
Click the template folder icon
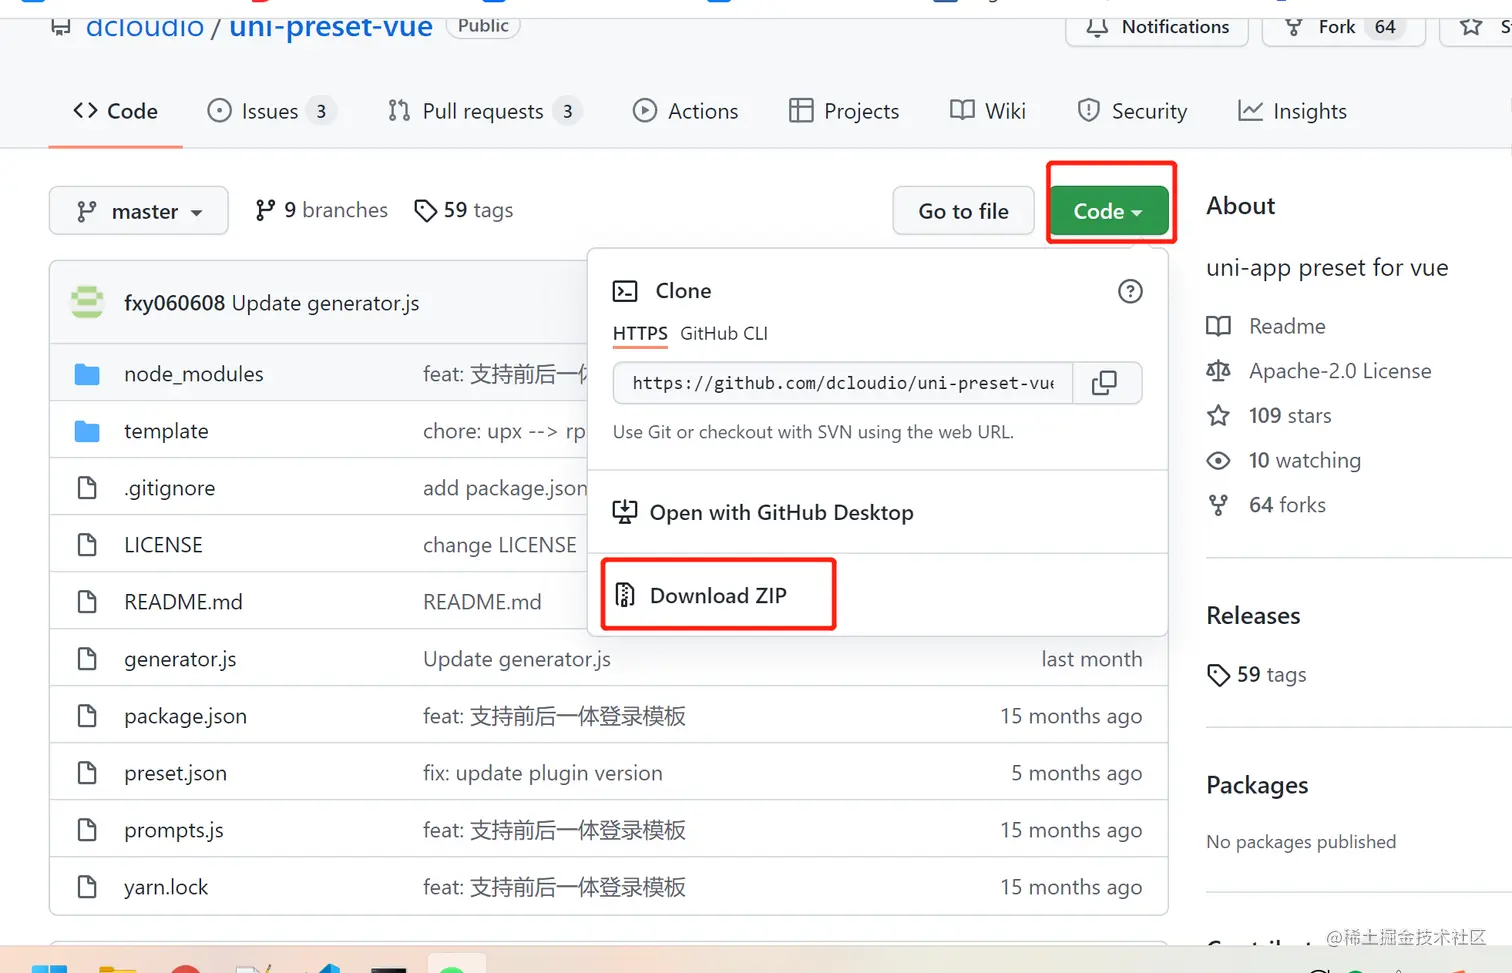point(87,431)
